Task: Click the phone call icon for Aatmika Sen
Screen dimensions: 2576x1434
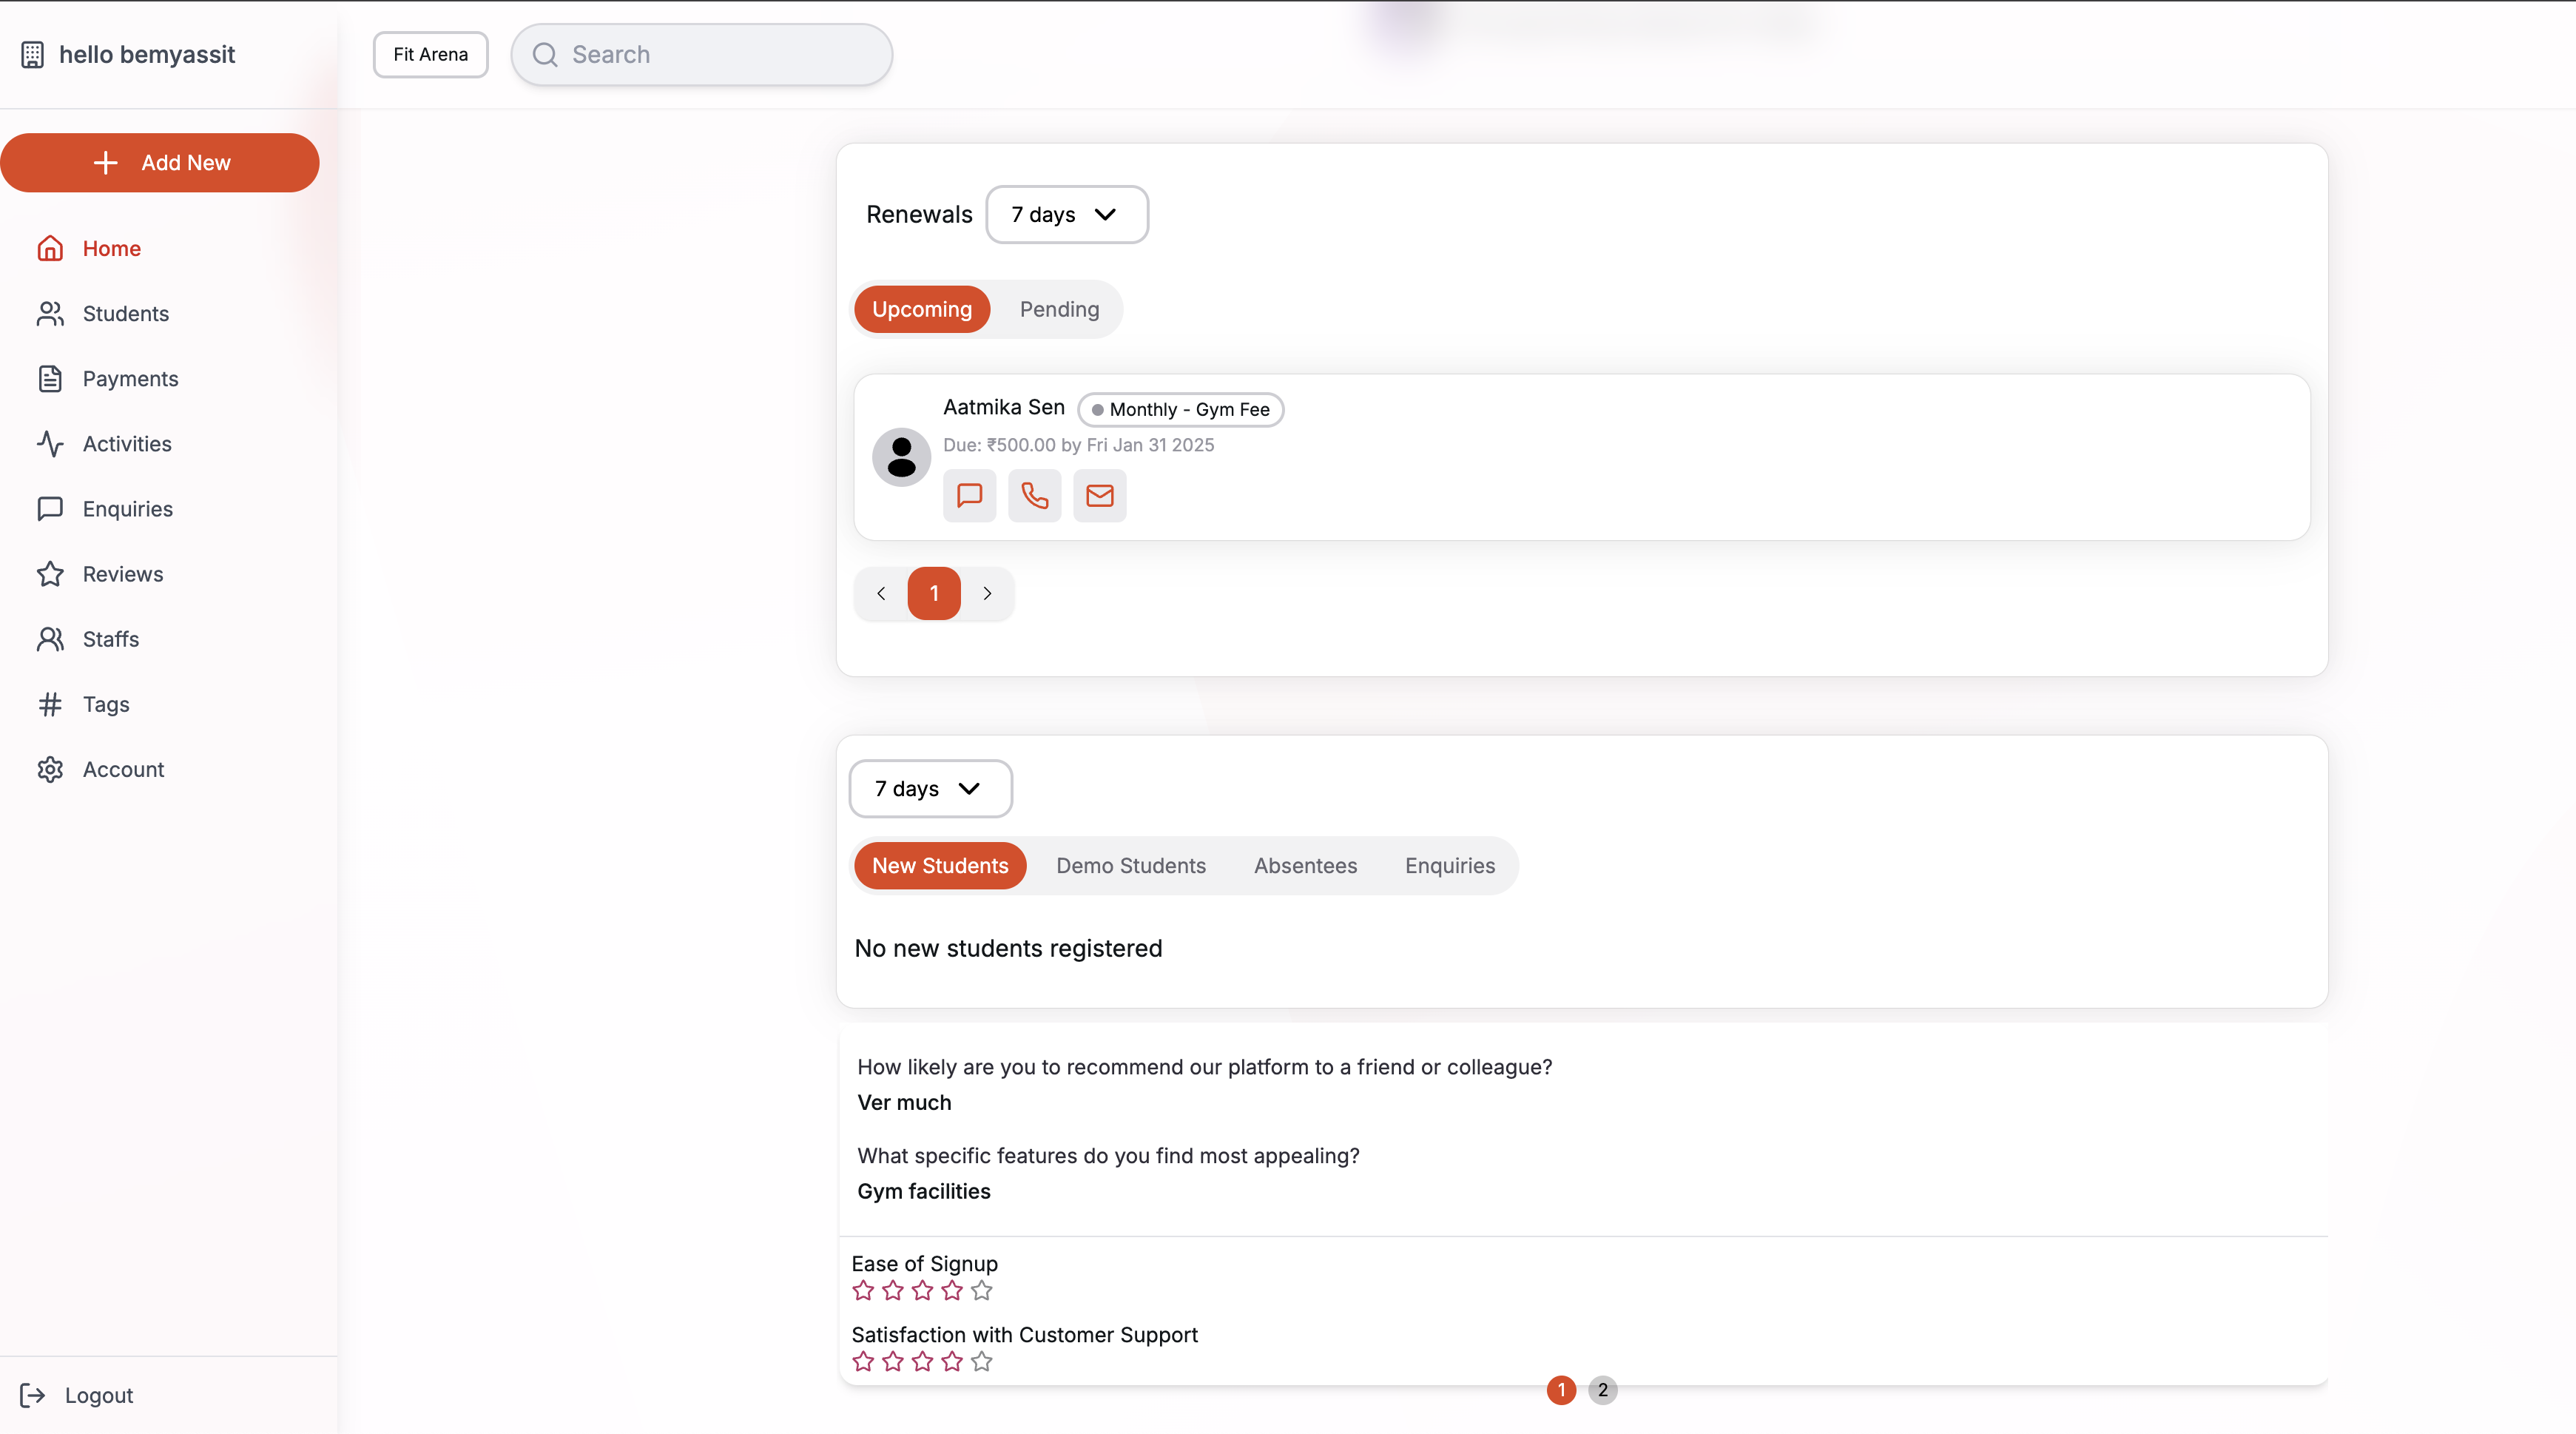Action: click(x=1034, y=495)
